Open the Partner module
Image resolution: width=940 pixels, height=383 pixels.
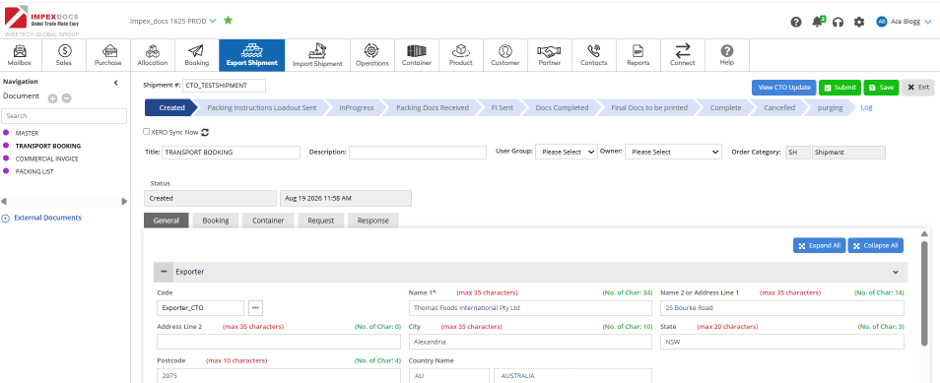pos(549,55)
